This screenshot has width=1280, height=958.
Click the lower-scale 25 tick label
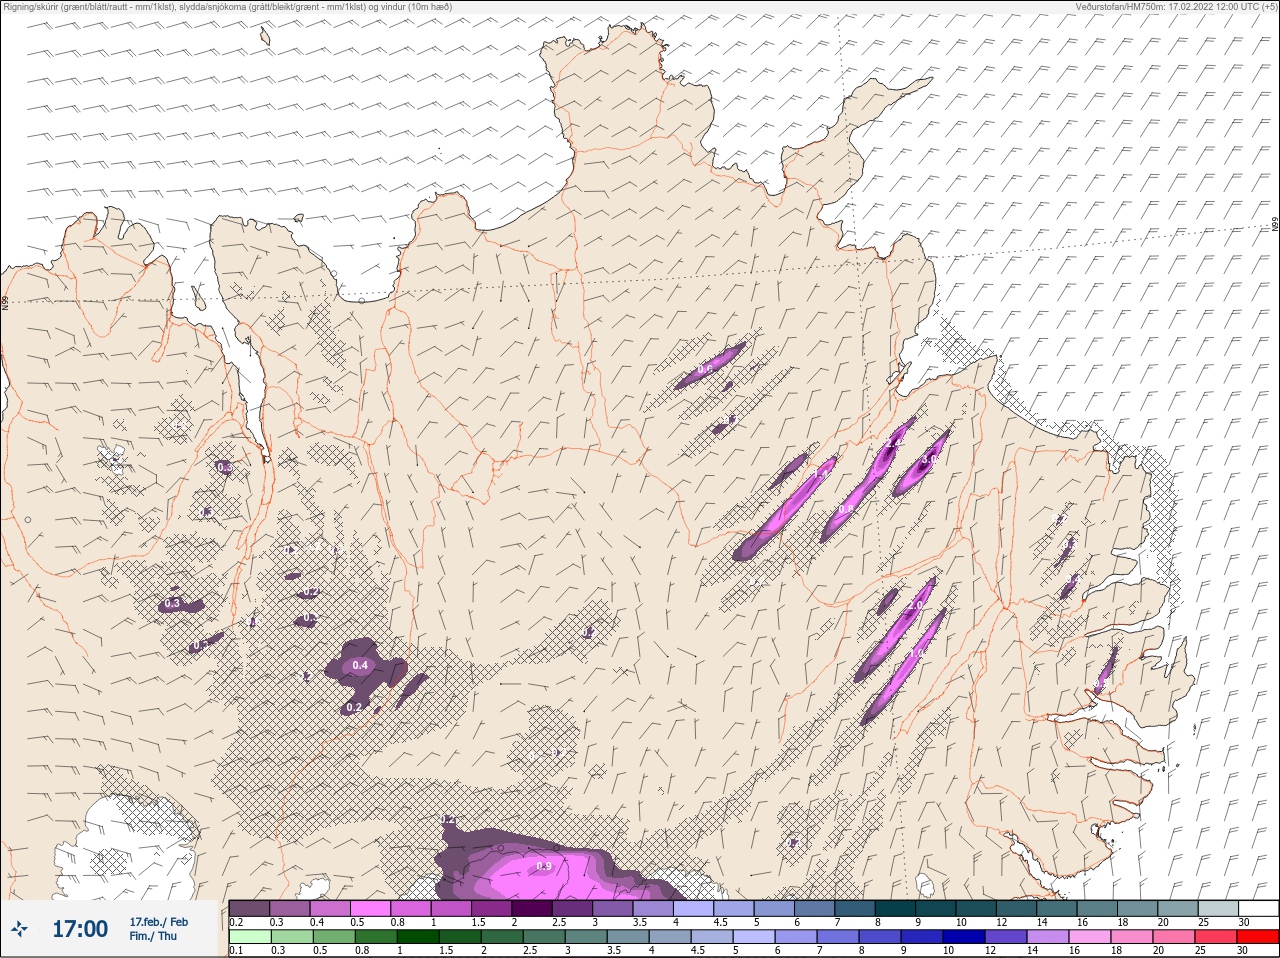pyautogui.click(x=1200, y=951)
